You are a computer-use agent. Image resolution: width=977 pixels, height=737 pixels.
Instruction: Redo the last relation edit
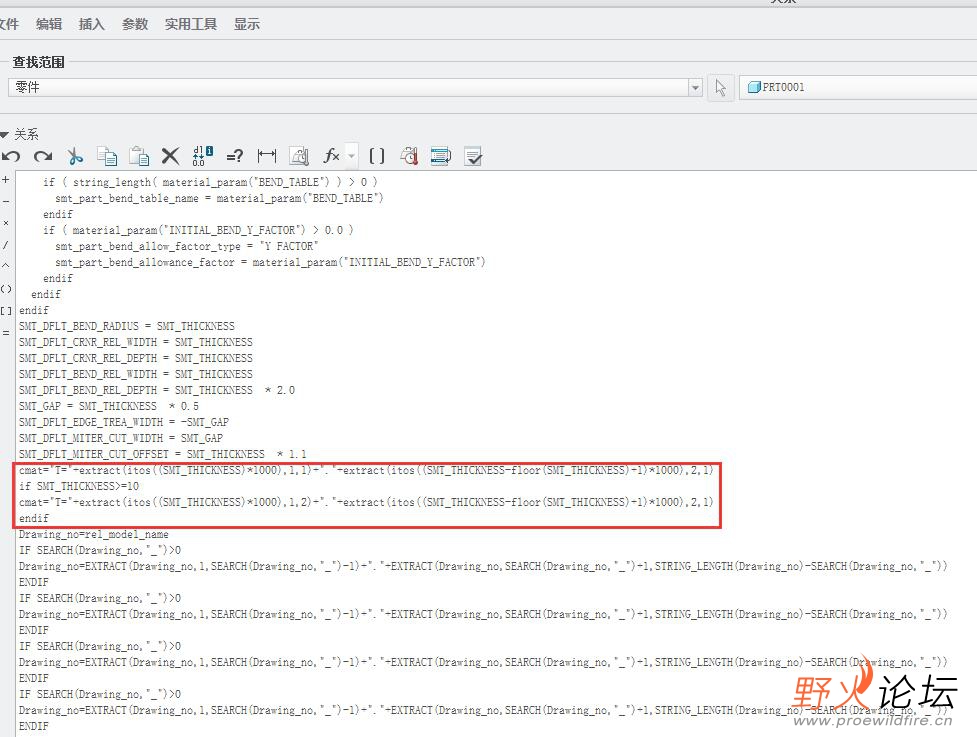click(x=43, y=156)
